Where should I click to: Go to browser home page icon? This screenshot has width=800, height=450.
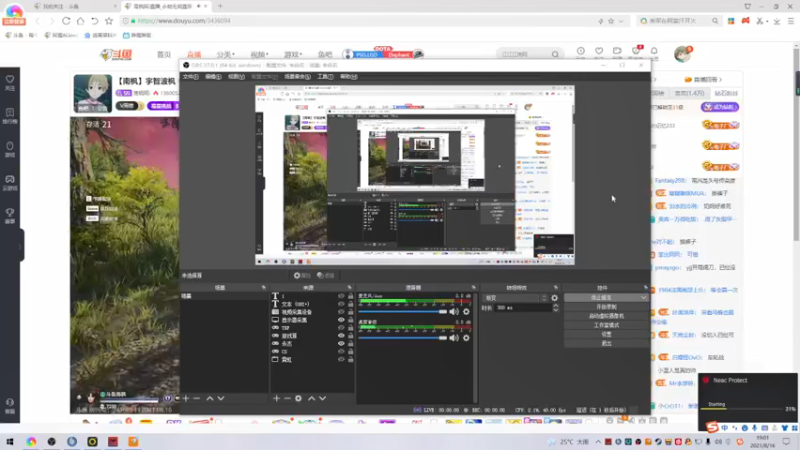81,21
